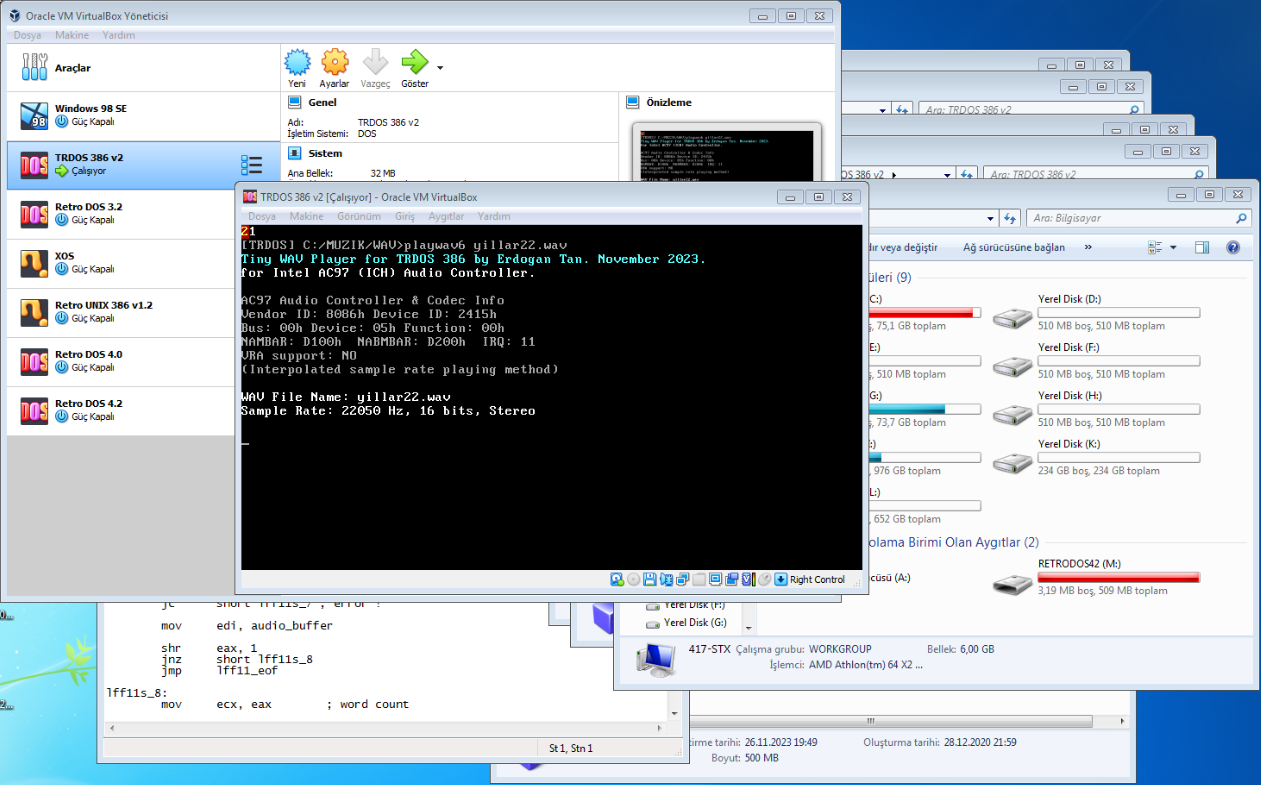Click the RETRODOS42 red usage bar

[x=1119, y=577]
